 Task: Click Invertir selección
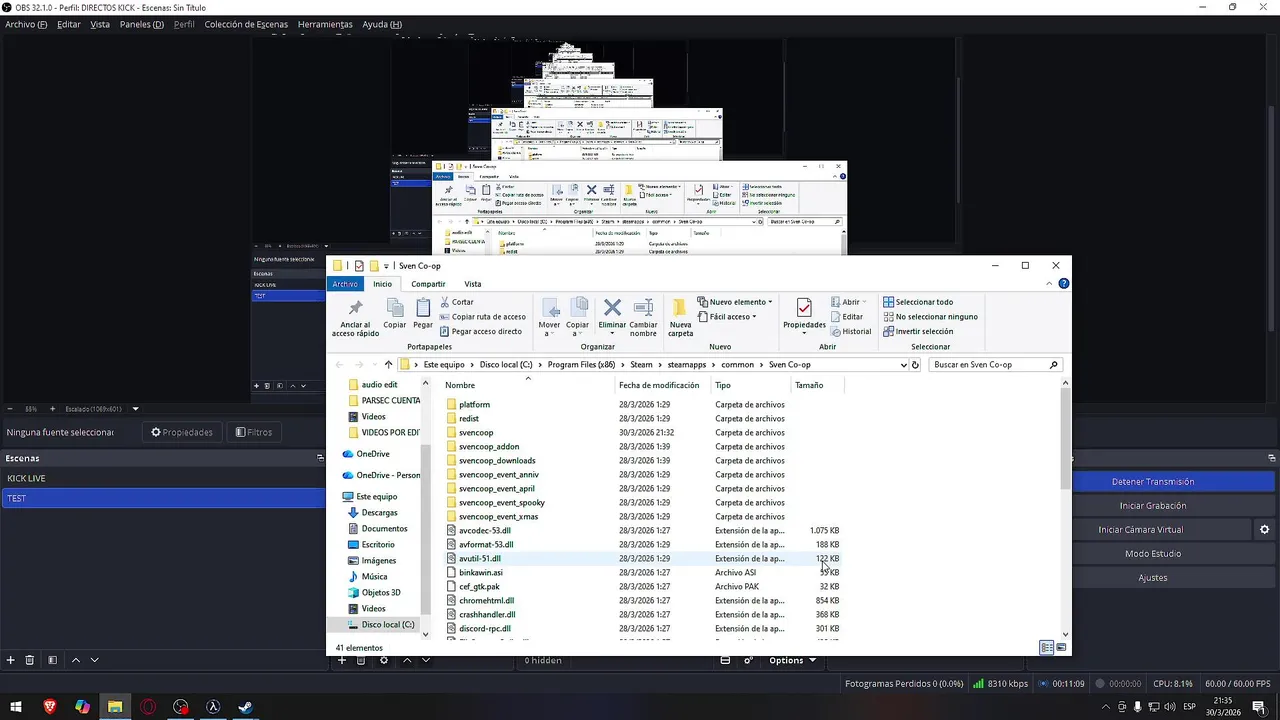(918, 331)
